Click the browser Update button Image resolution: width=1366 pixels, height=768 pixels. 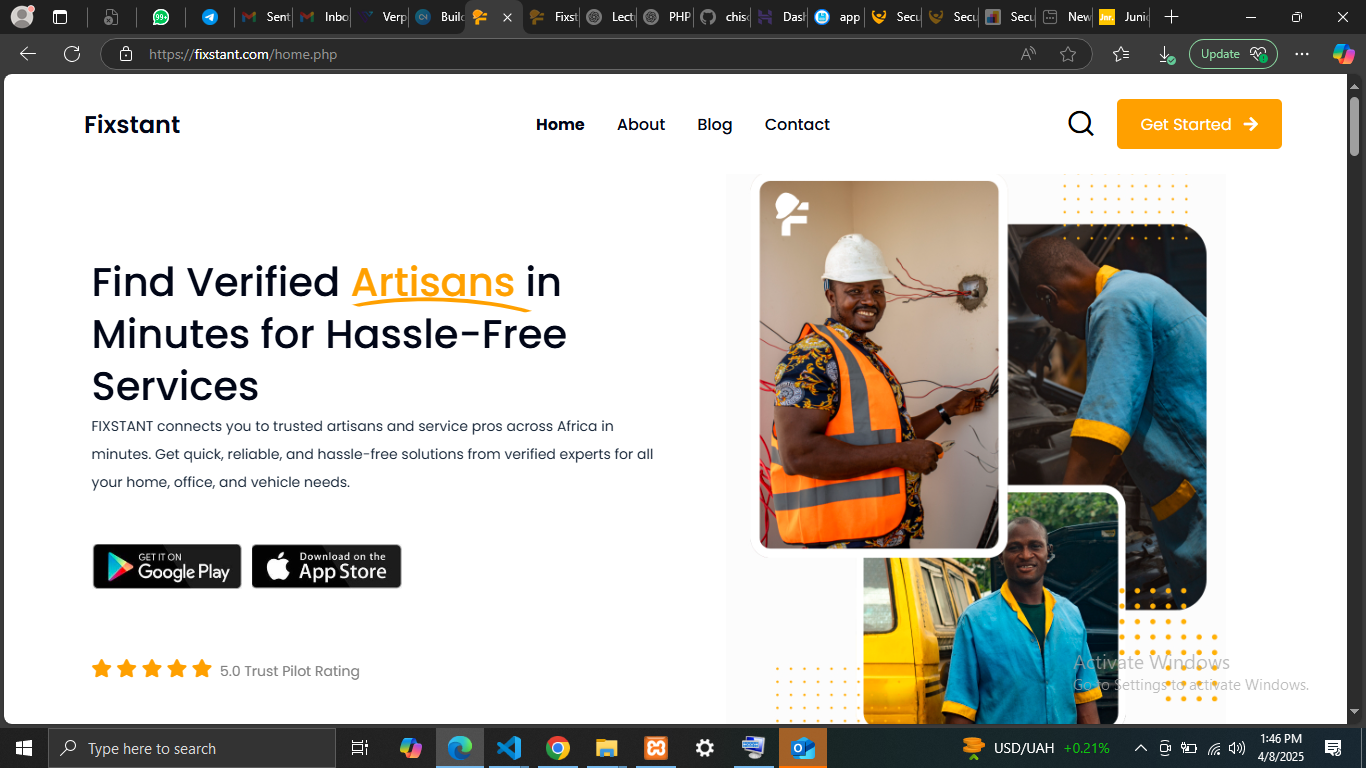pos(1233,54)
